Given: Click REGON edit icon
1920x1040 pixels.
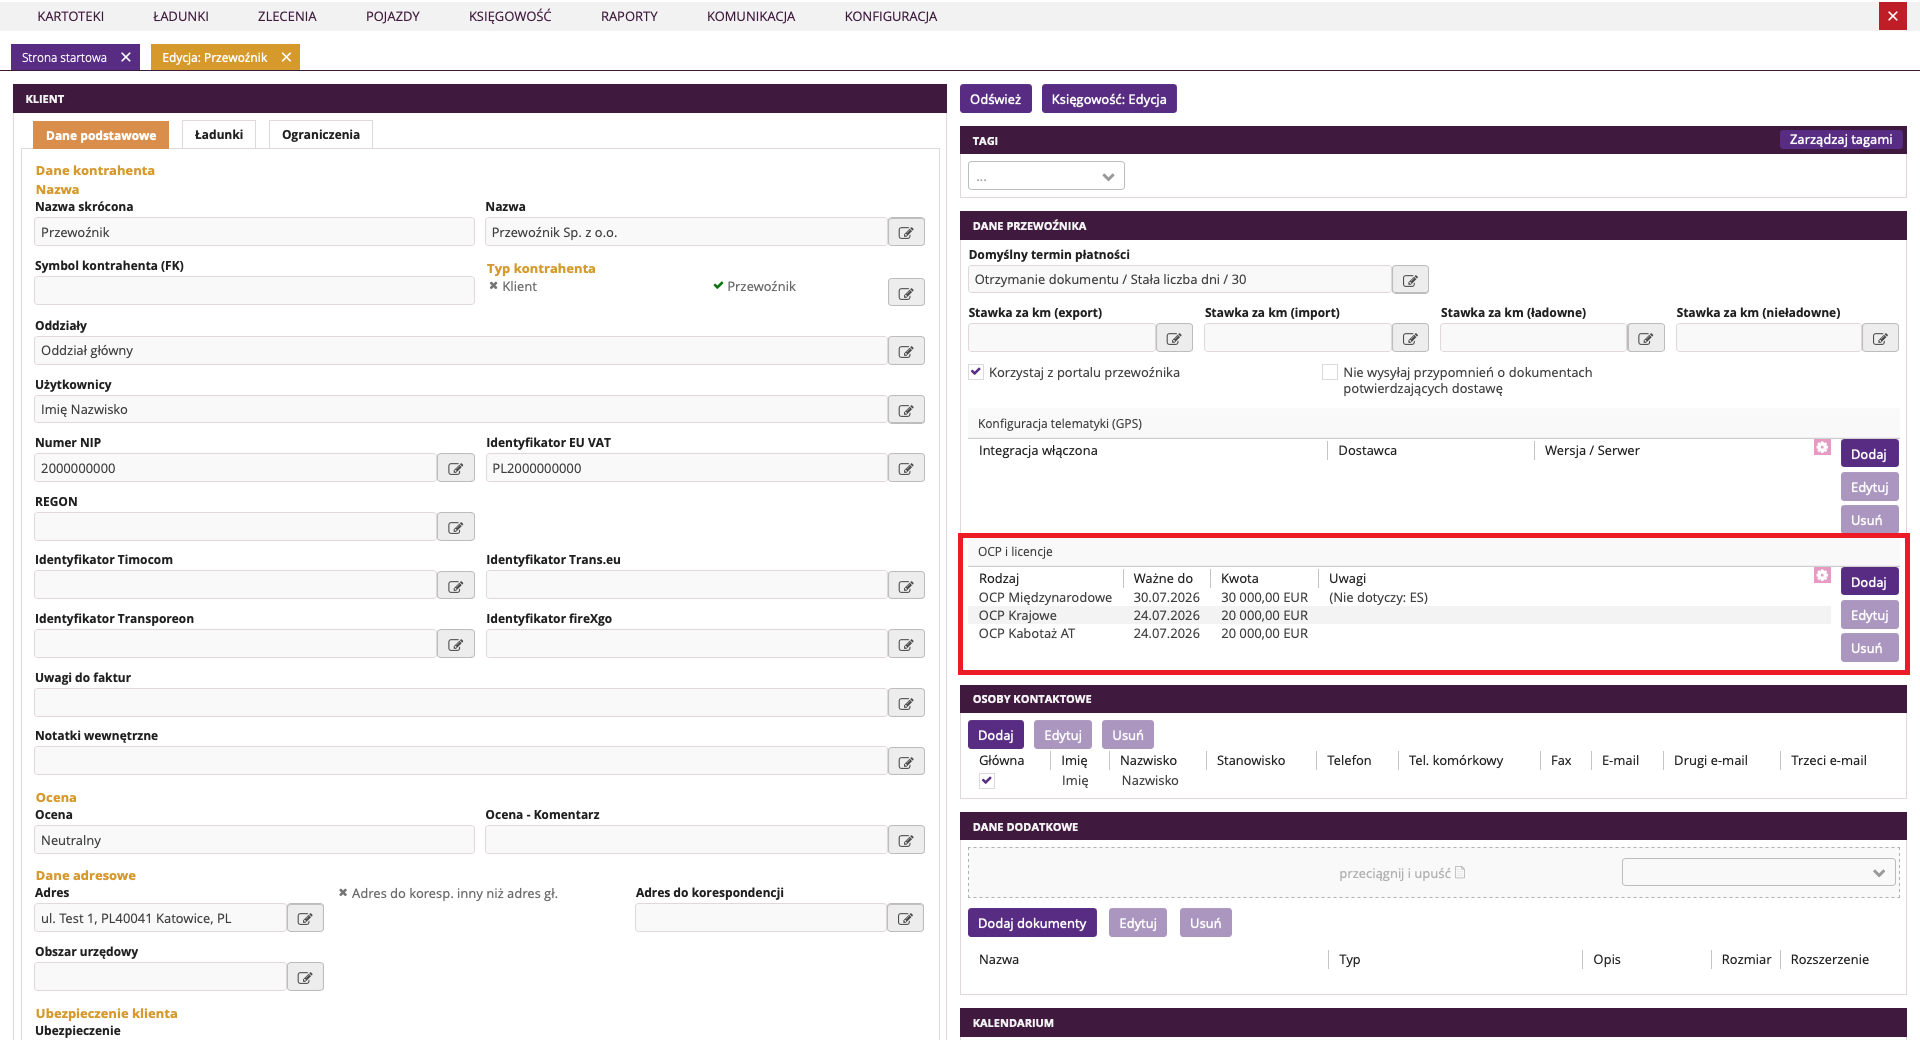Looking at the screenshot, I should click(456, 527).
